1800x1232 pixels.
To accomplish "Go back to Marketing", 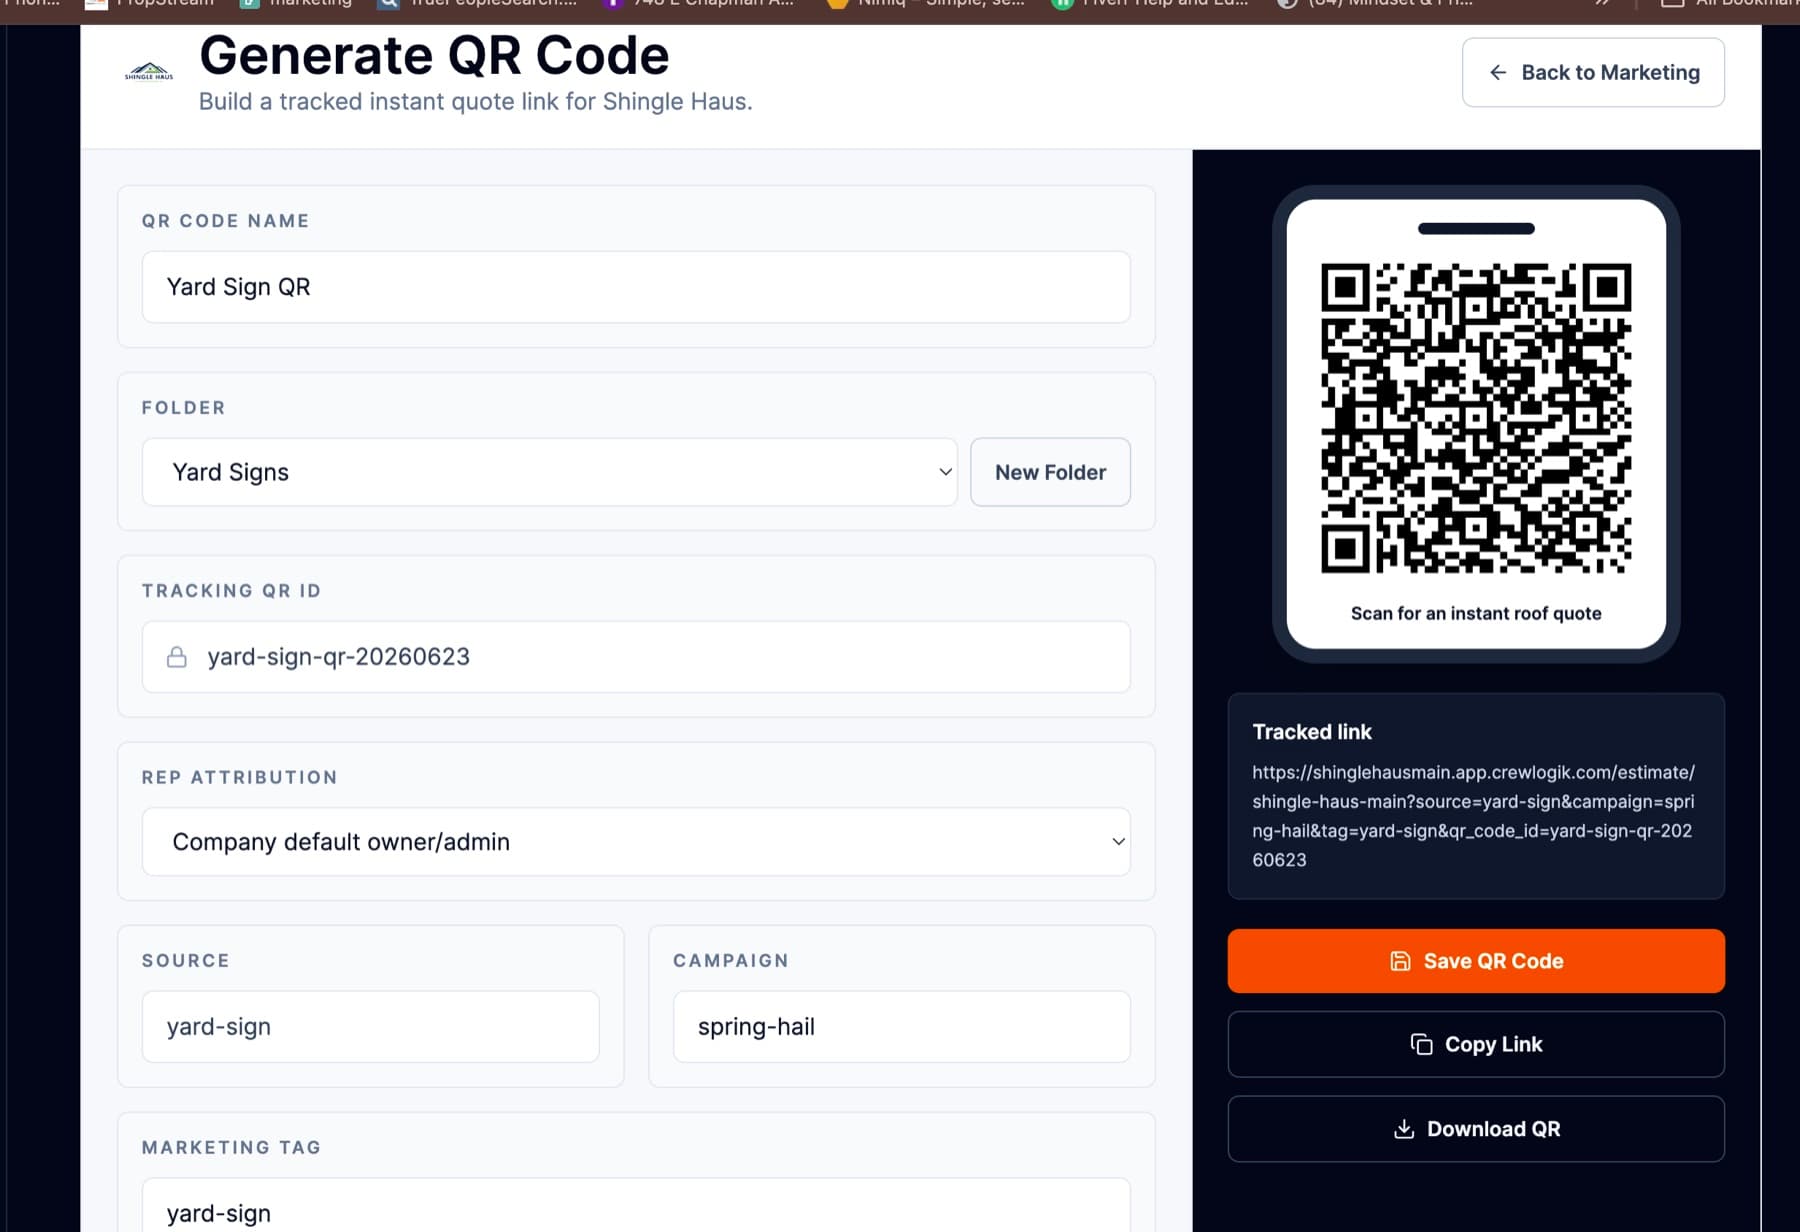I will [x=1593, y=72].
